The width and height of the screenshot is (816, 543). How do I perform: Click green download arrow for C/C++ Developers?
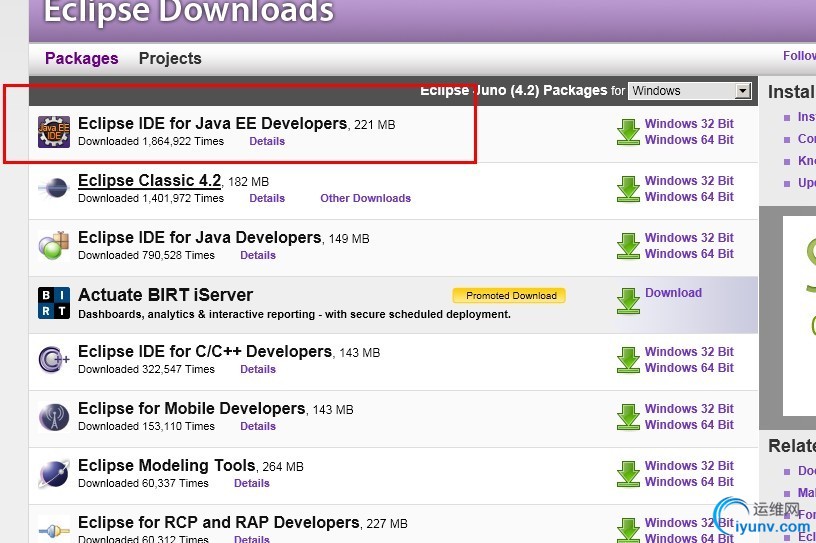click(x=628, y=360)
